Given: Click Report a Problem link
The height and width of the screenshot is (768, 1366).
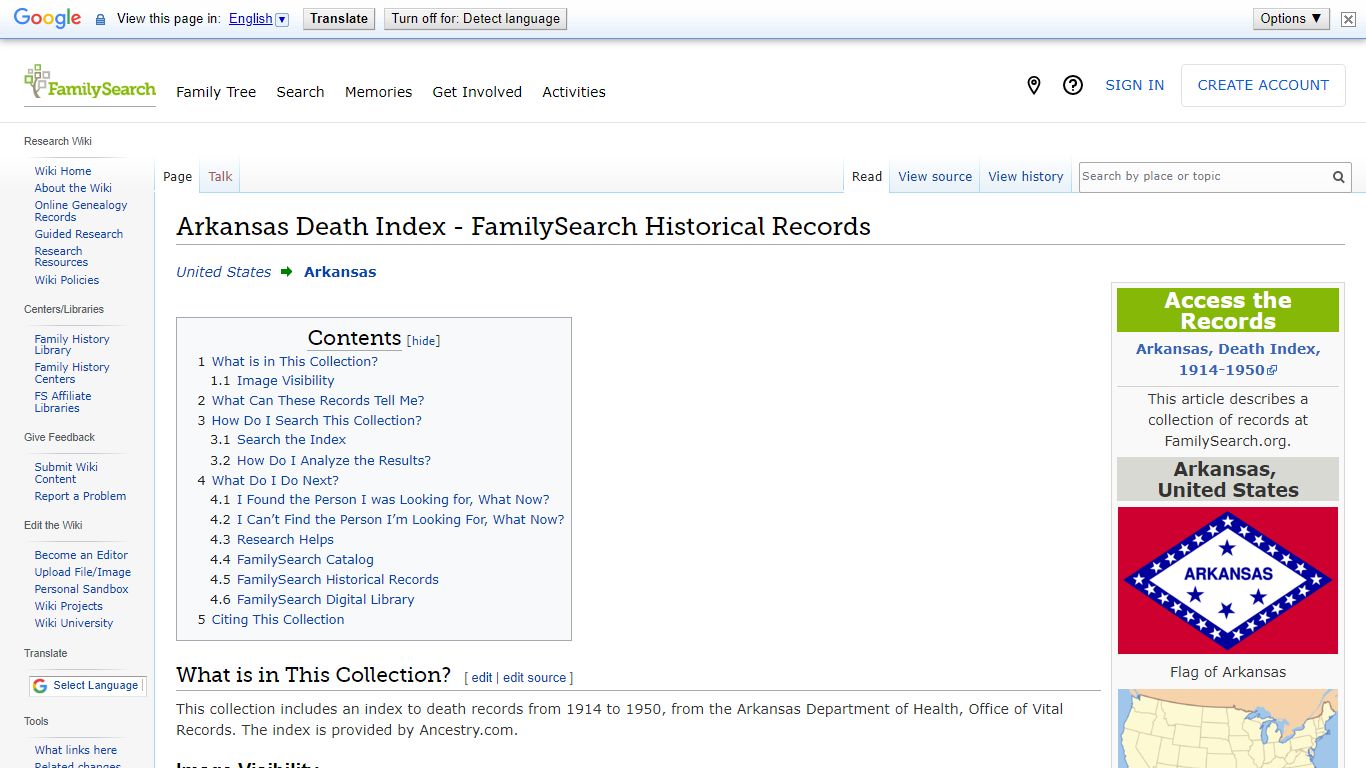Looking at the screenshot, I should [x=80, y=496].
